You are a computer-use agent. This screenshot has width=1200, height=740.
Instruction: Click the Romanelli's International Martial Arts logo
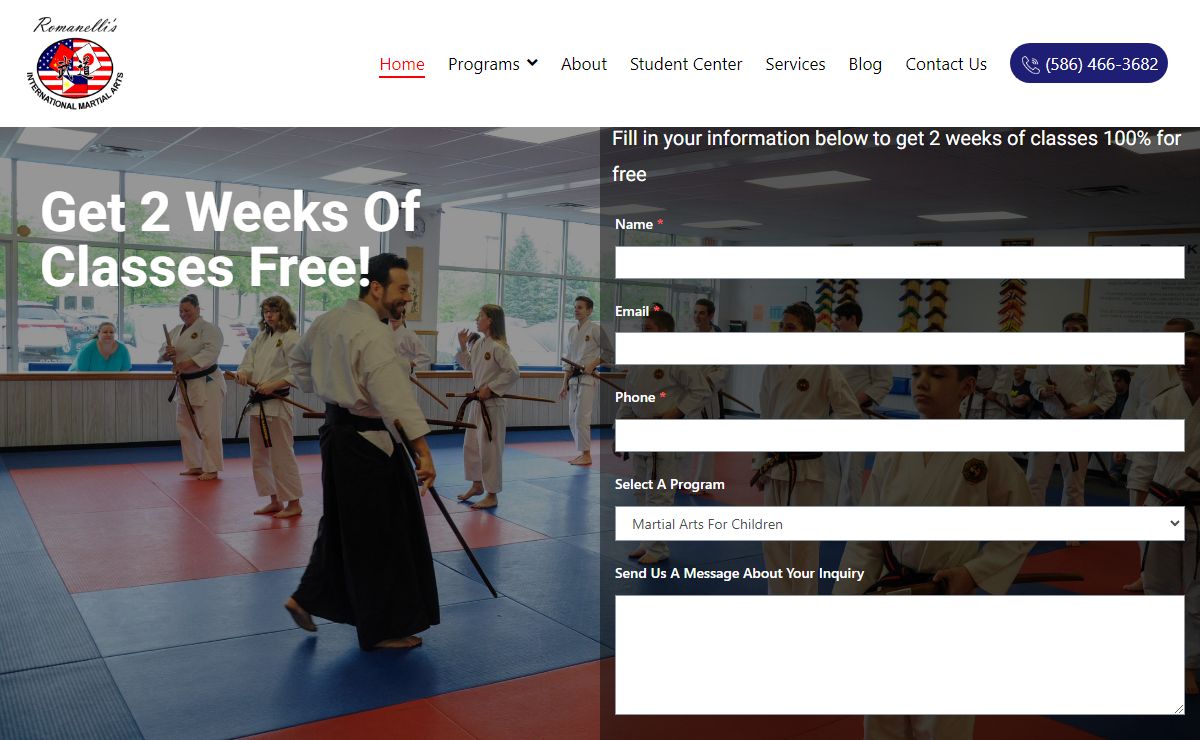74,63
